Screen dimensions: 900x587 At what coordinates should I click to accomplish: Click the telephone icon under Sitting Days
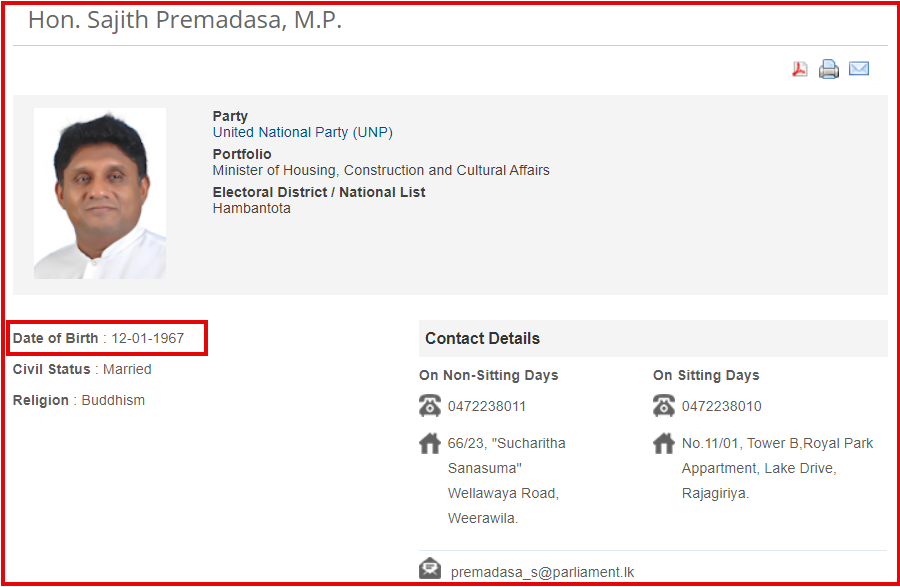[664, 405]
